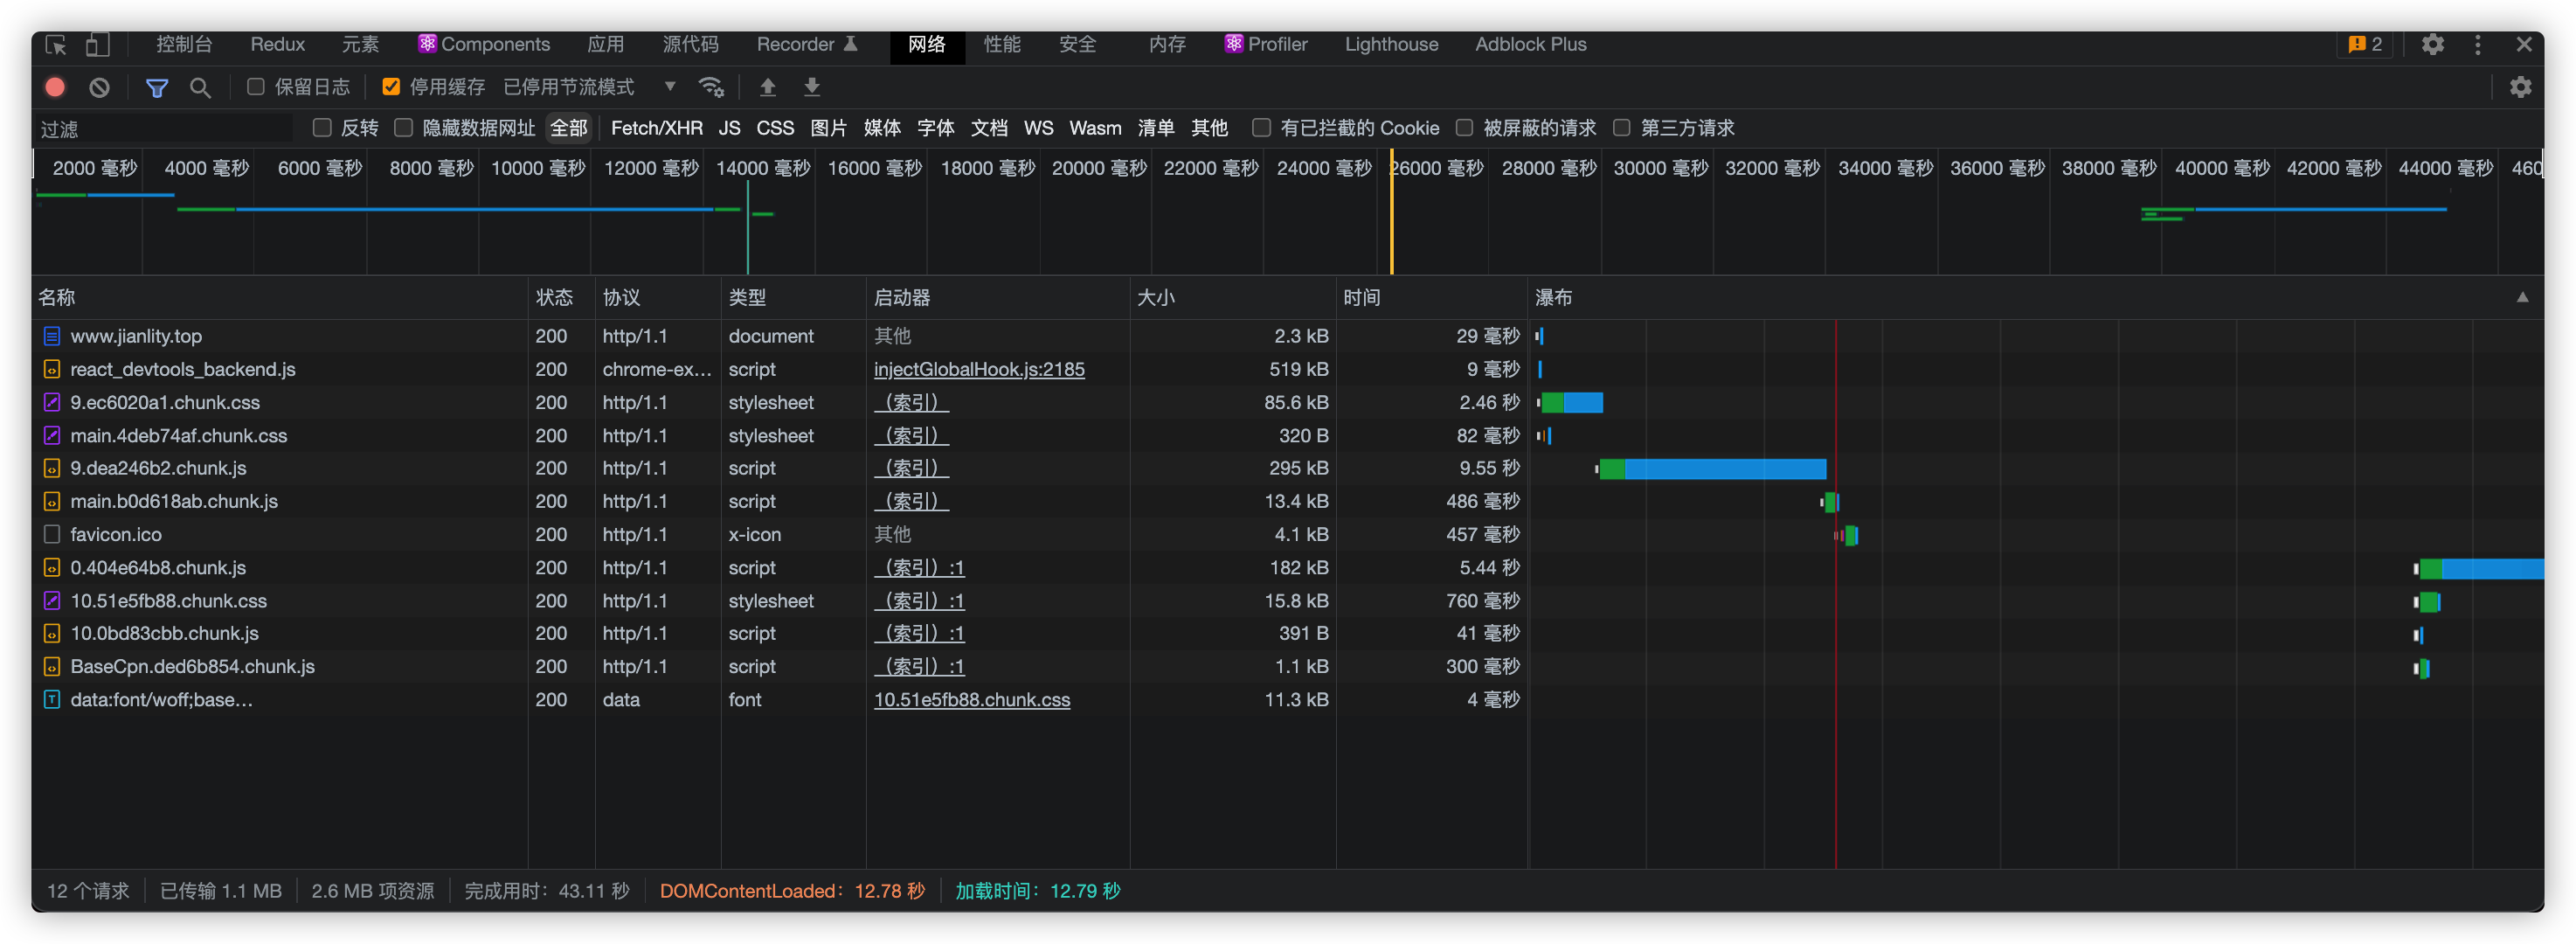
Task: Click the inspect element picker icon
Action: click(x=56, y=44)
